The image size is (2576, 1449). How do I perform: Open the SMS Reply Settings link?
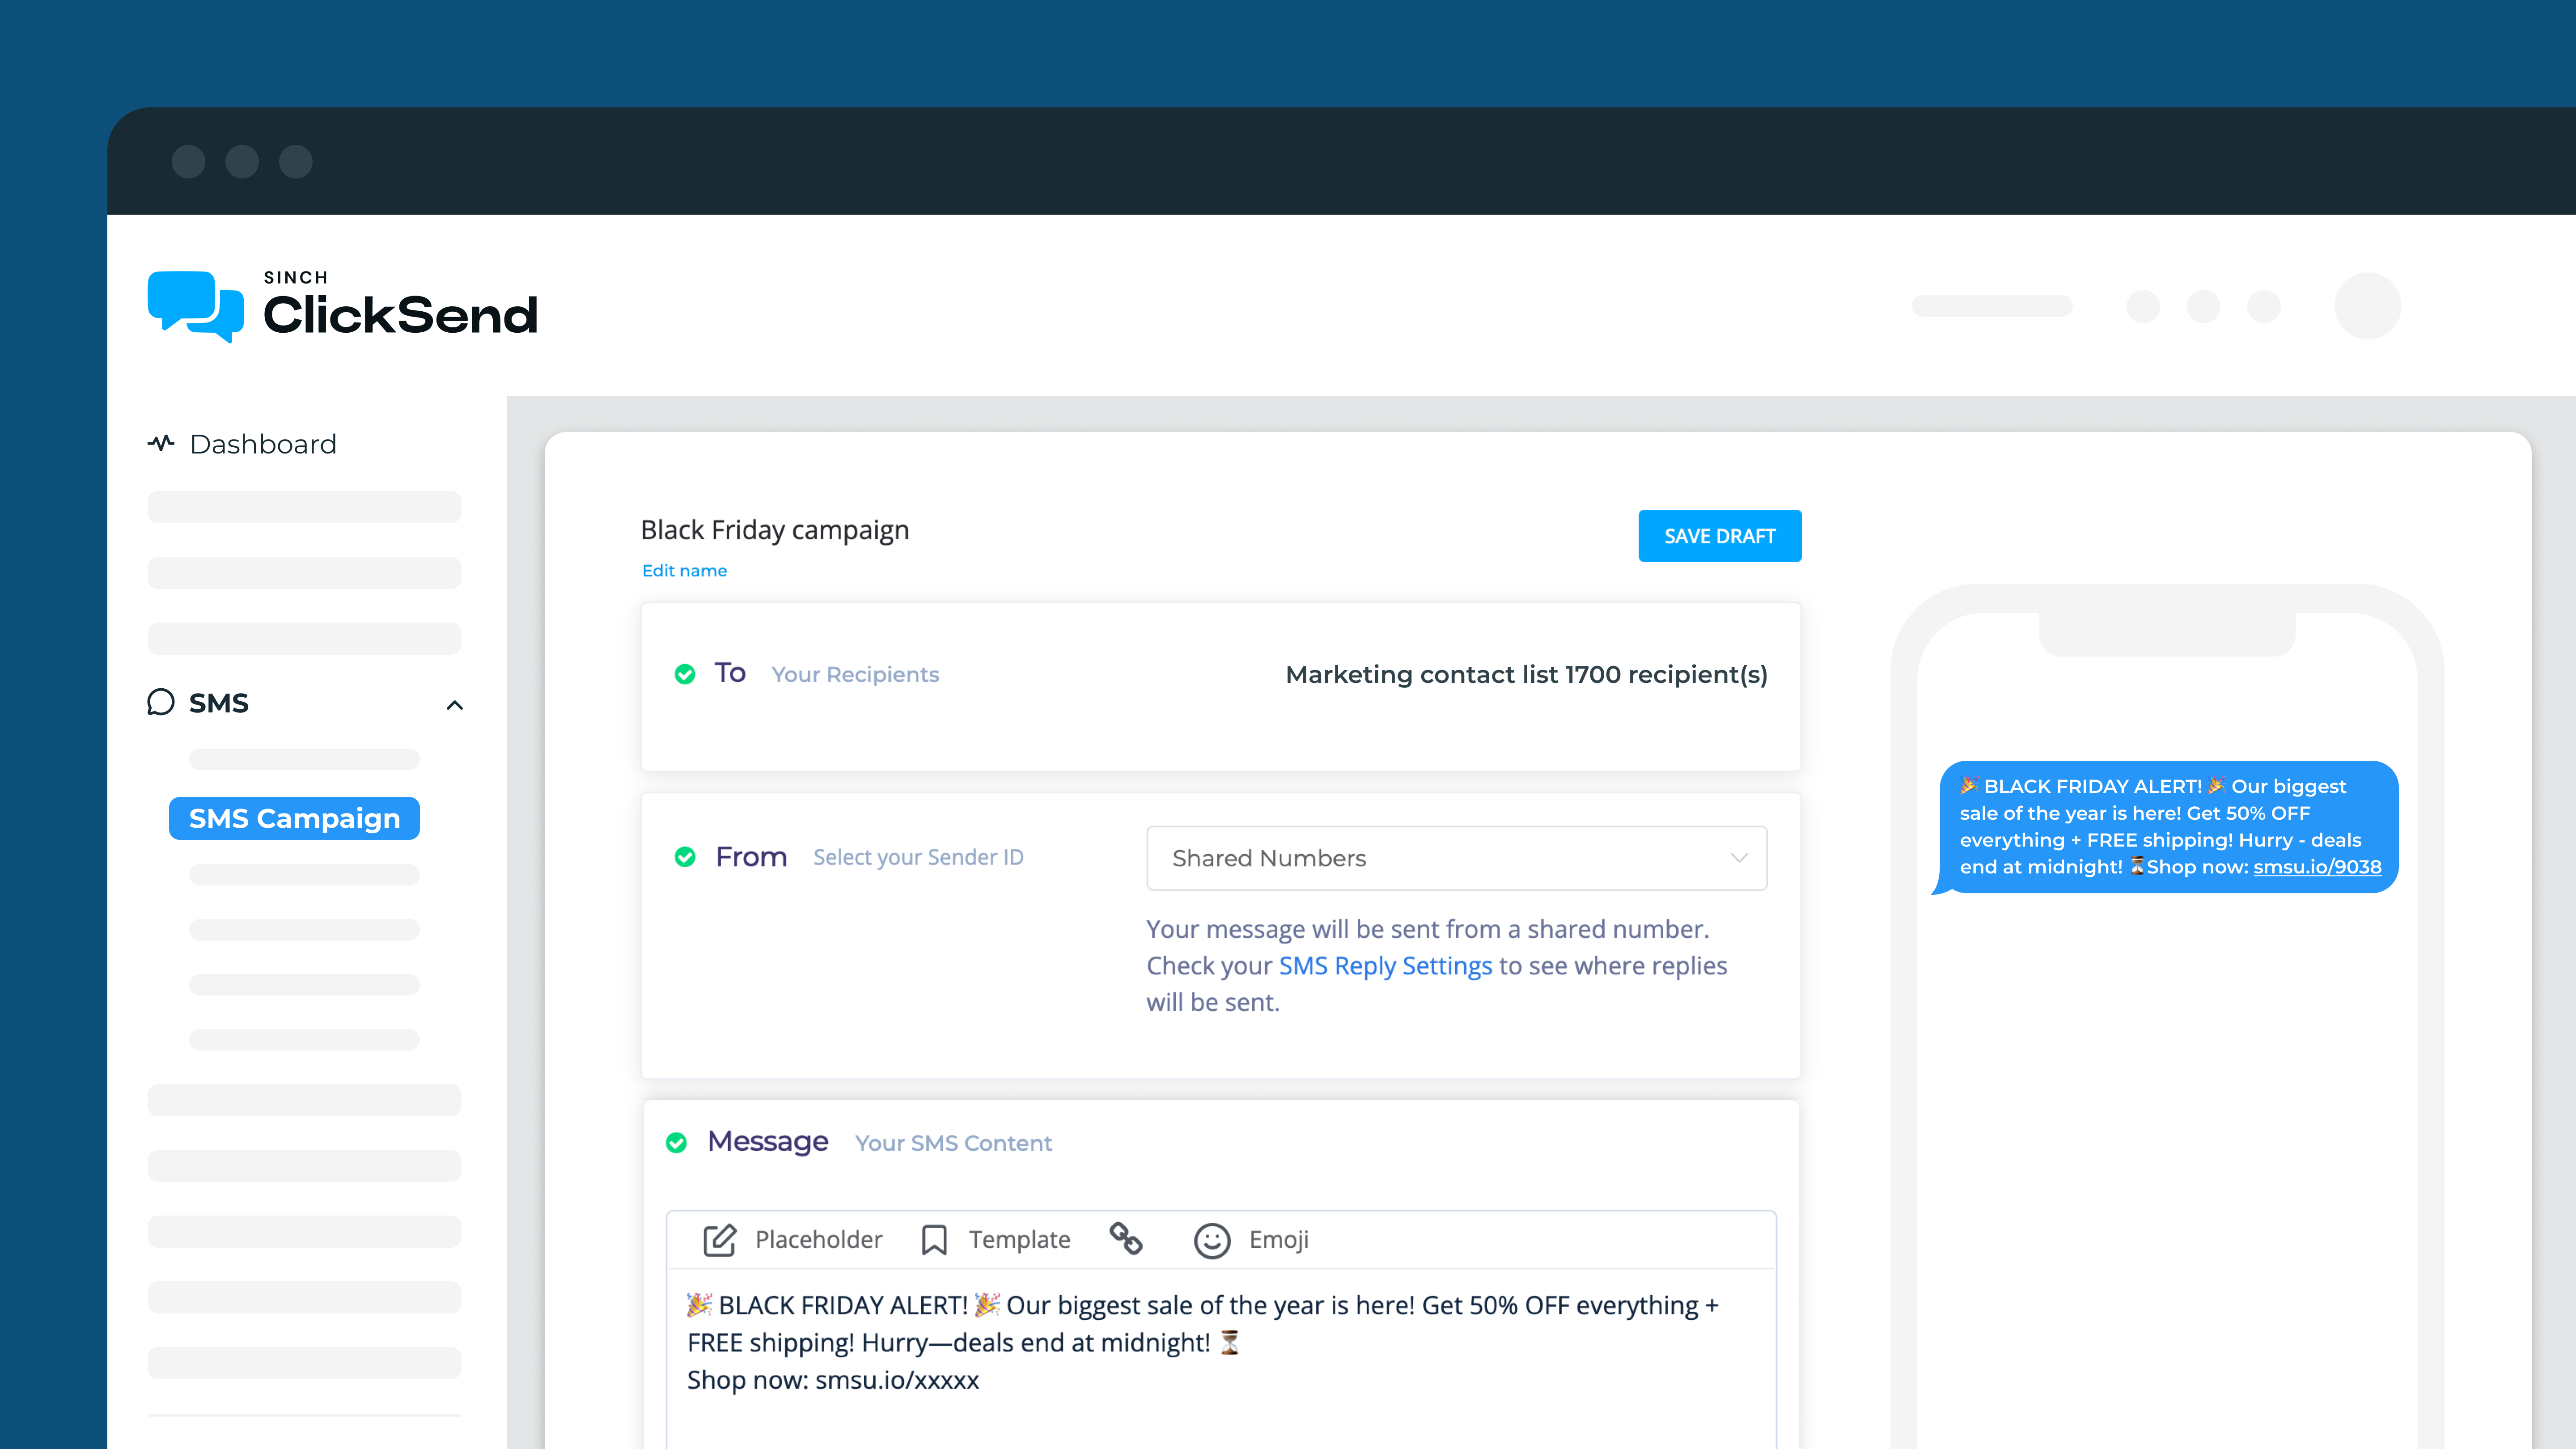(1385, 966)
